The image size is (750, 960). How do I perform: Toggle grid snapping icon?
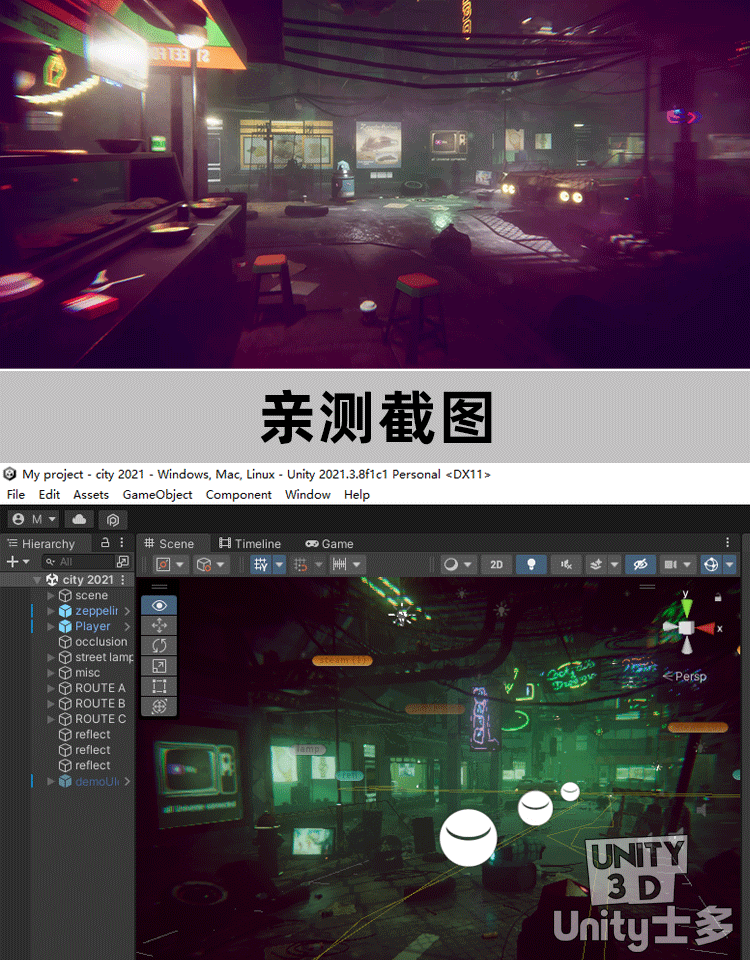(301, 564)
